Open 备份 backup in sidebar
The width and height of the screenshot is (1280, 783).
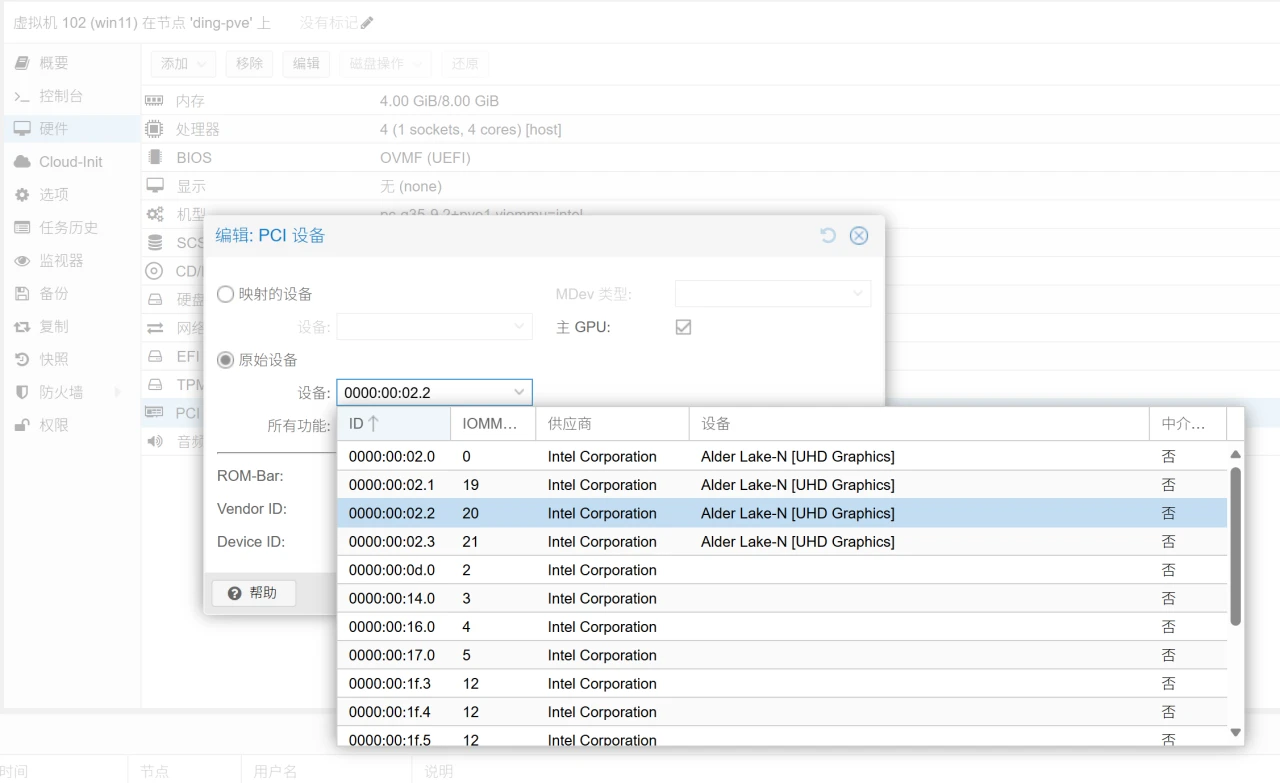[x=54, y=294]
